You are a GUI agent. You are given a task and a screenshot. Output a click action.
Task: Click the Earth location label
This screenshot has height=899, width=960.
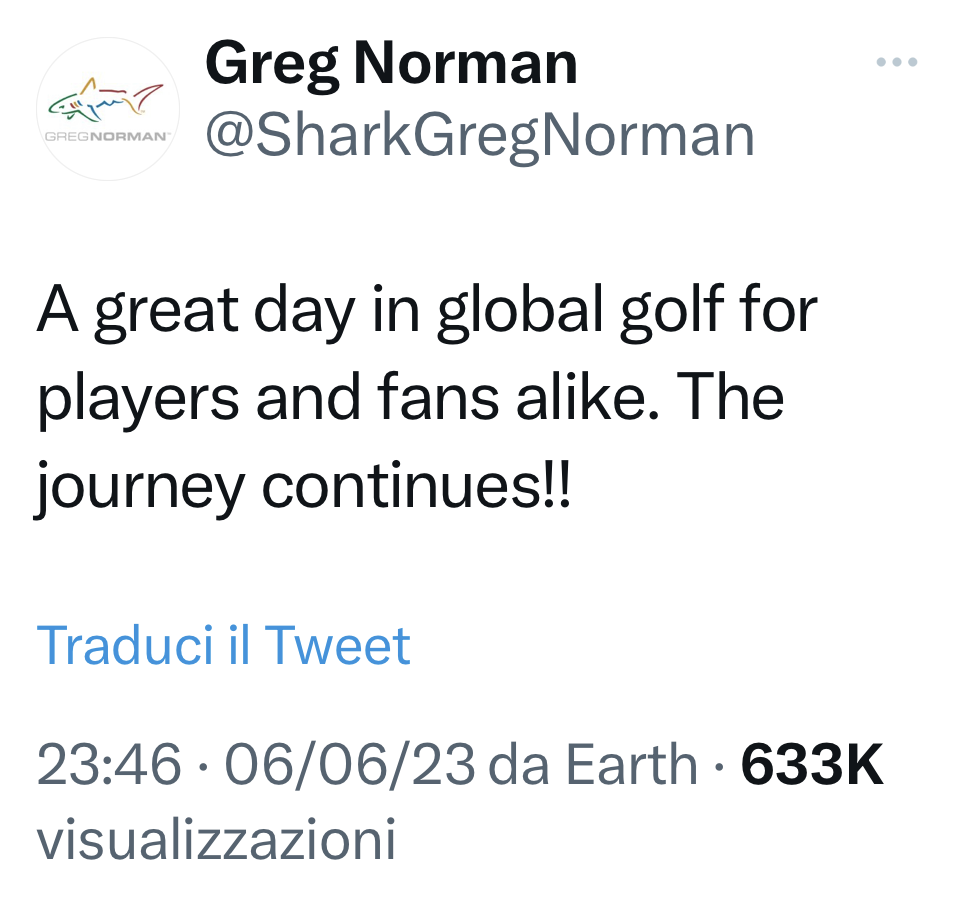pos(631,766)
